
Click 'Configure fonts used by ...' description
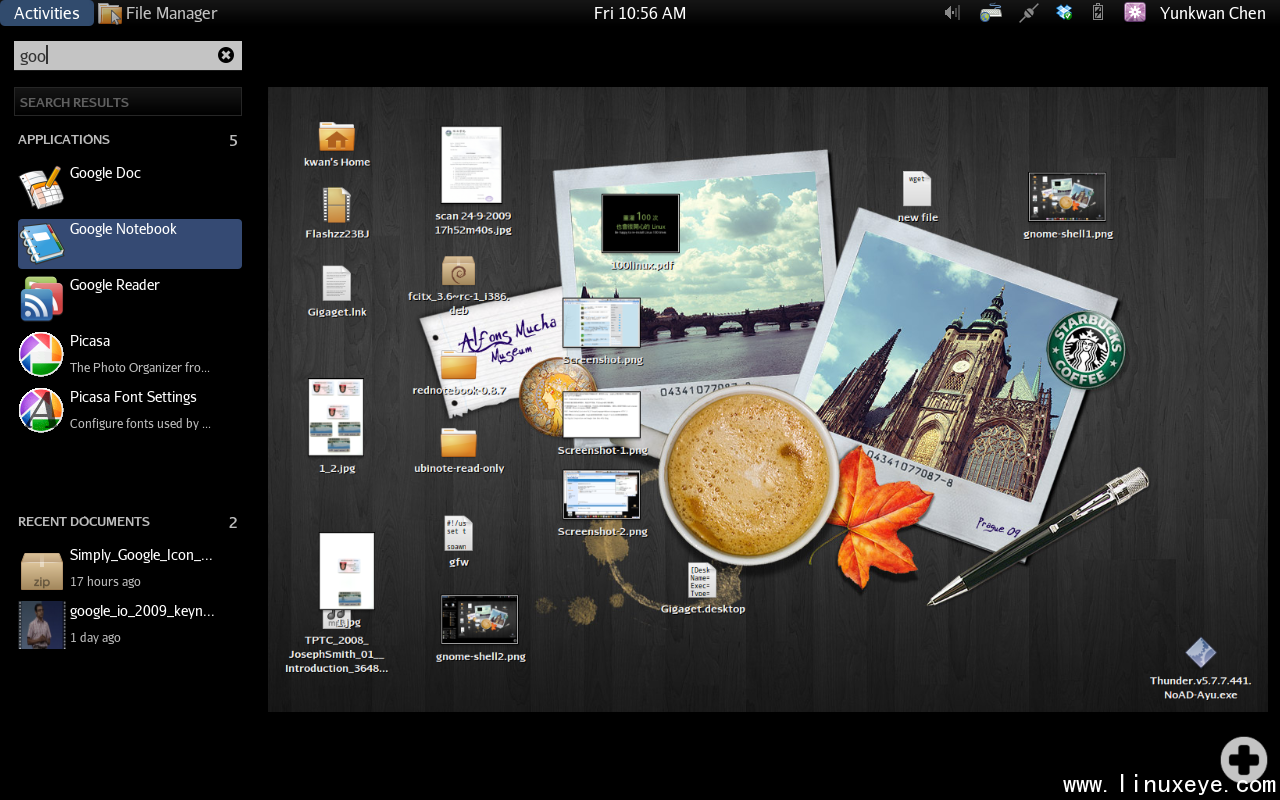click(140, 424)
